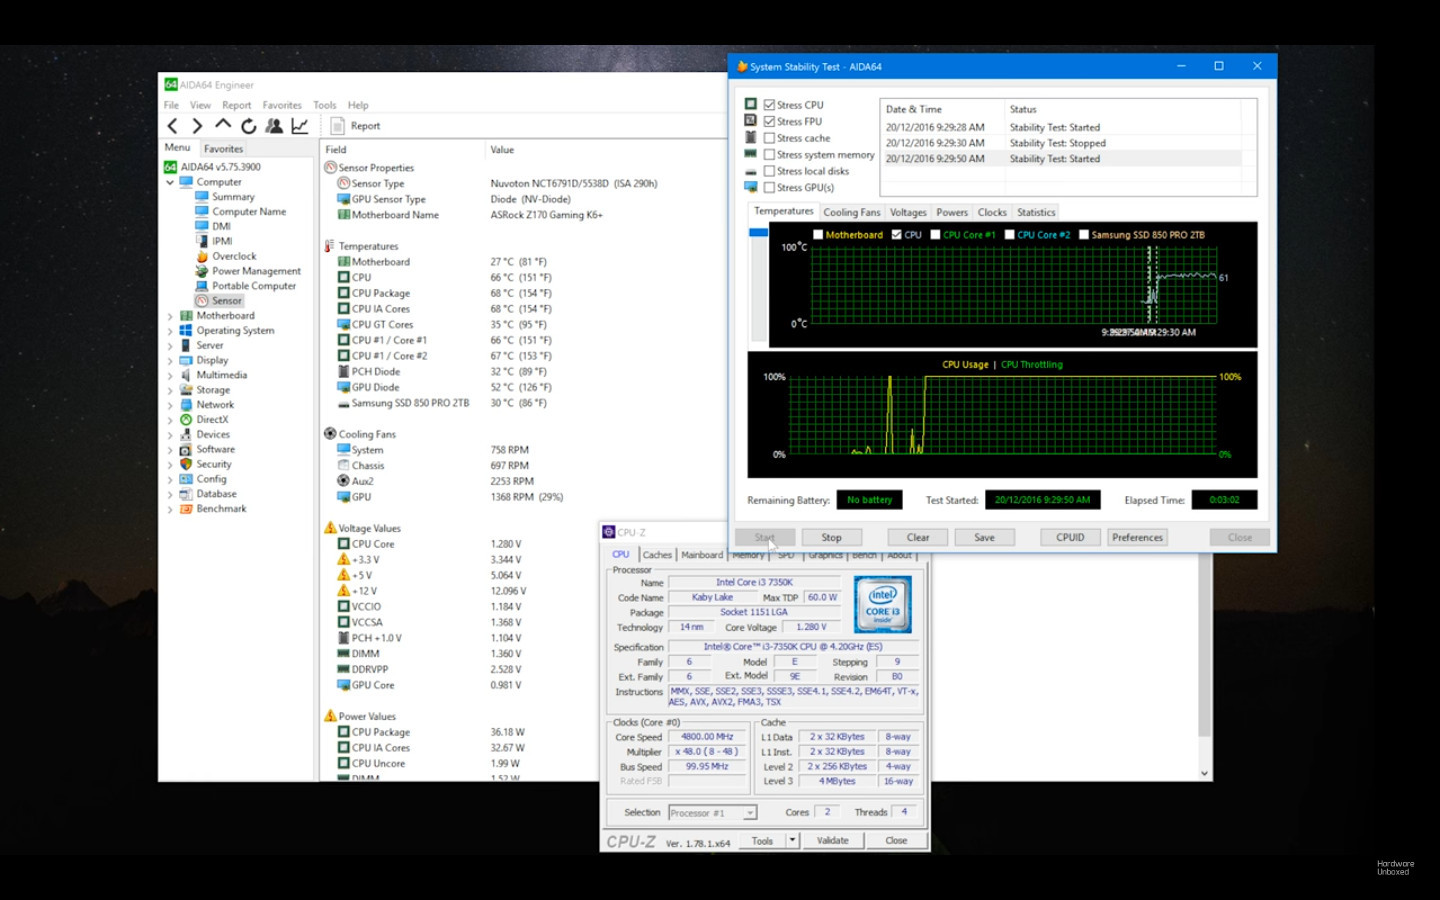Go forward with AIDA64 toolbar right arrow

[x=197, y=126]
